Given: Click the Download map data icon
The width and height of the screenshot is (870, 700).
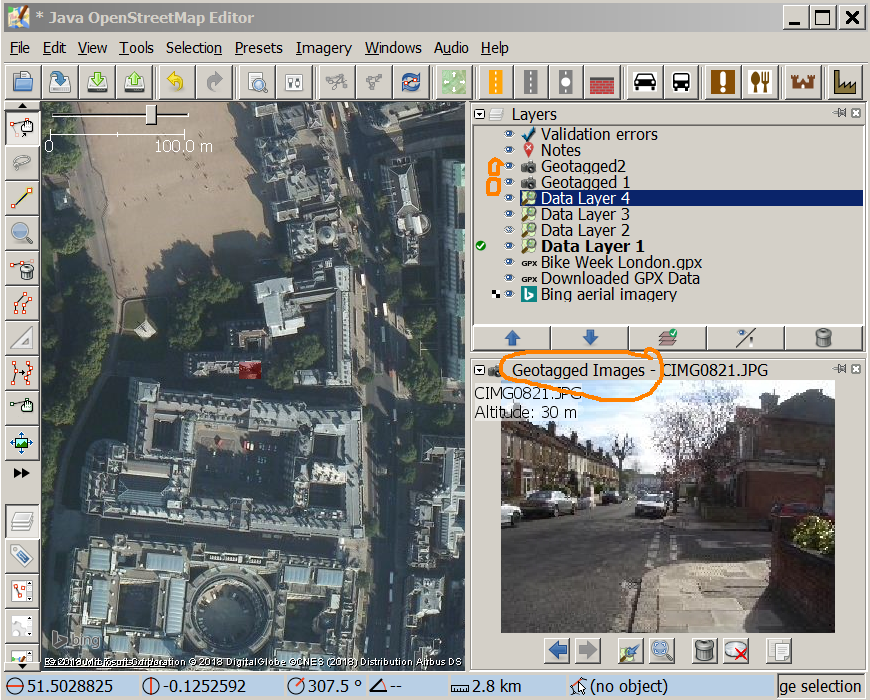Looking at the screenshot, I should click(x=96, y=81).
